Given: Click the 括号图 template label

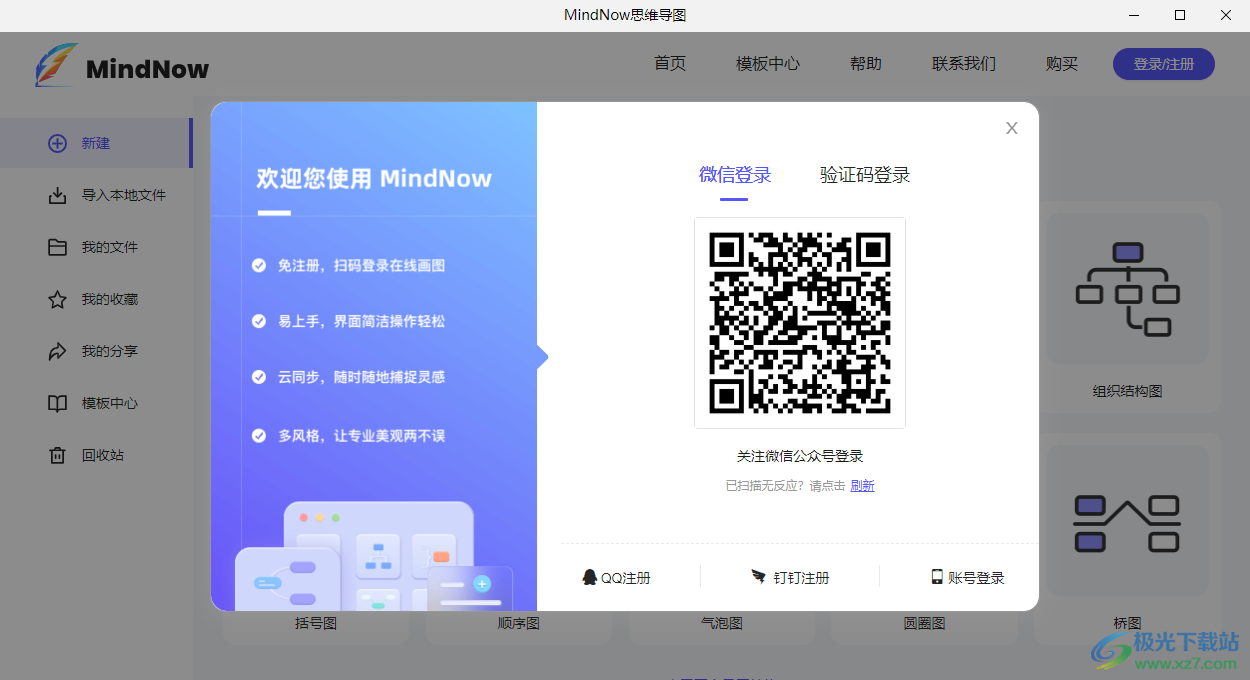Looking at the screenshot, I should 316,623.
